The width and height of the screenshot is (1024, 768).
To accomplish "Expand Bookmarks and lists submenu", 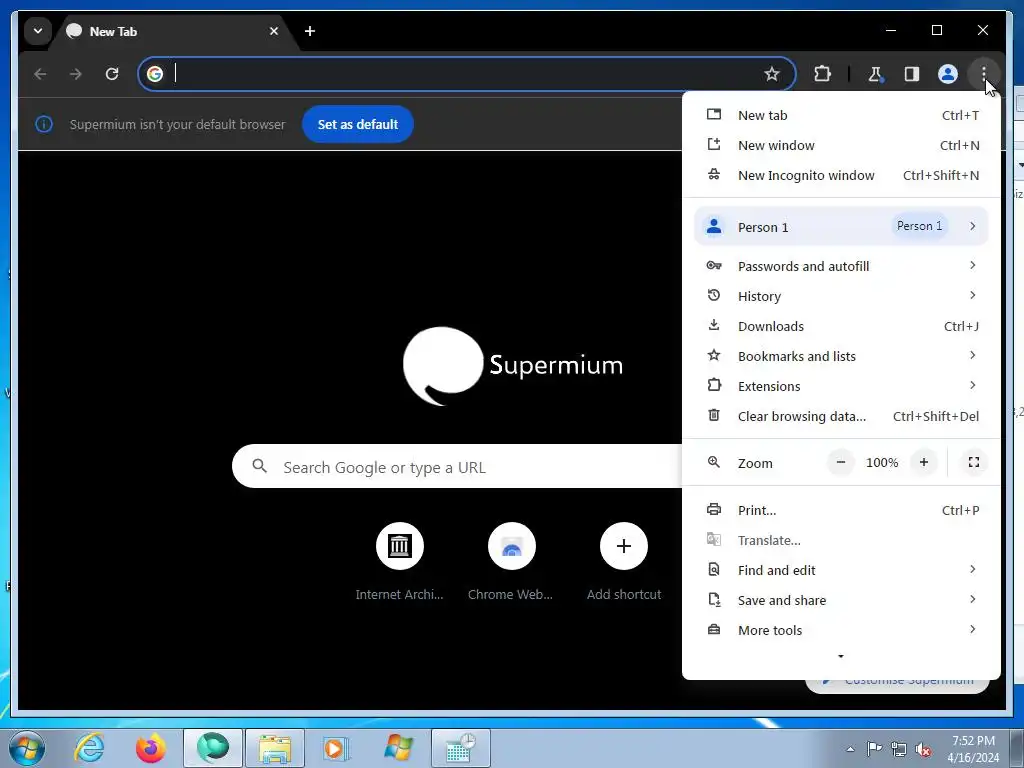I will 841,356.
